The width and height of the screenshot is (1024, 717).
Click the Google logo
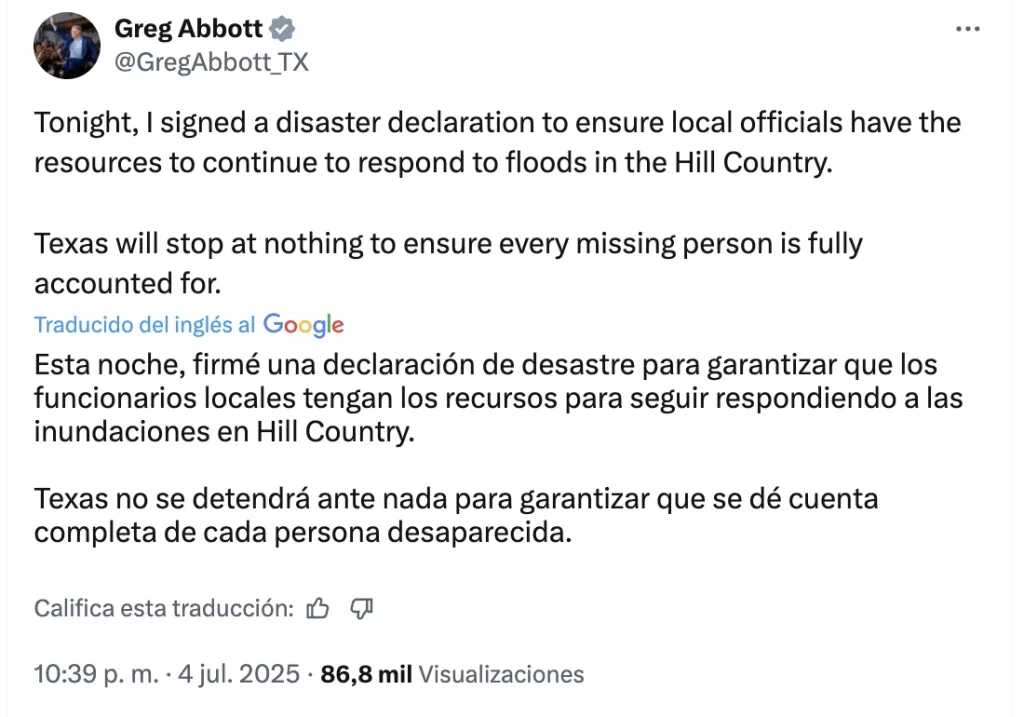pyautogui.click(x=304, y=324)
